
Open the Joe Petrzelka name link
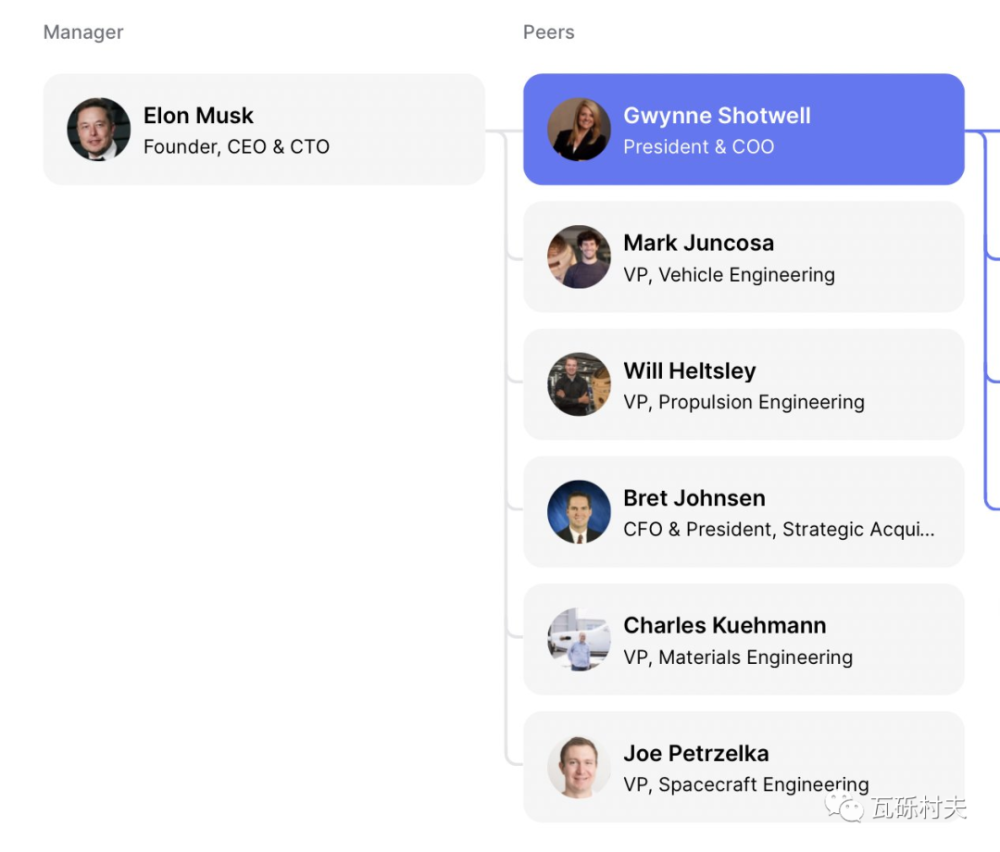pos(696,753)
